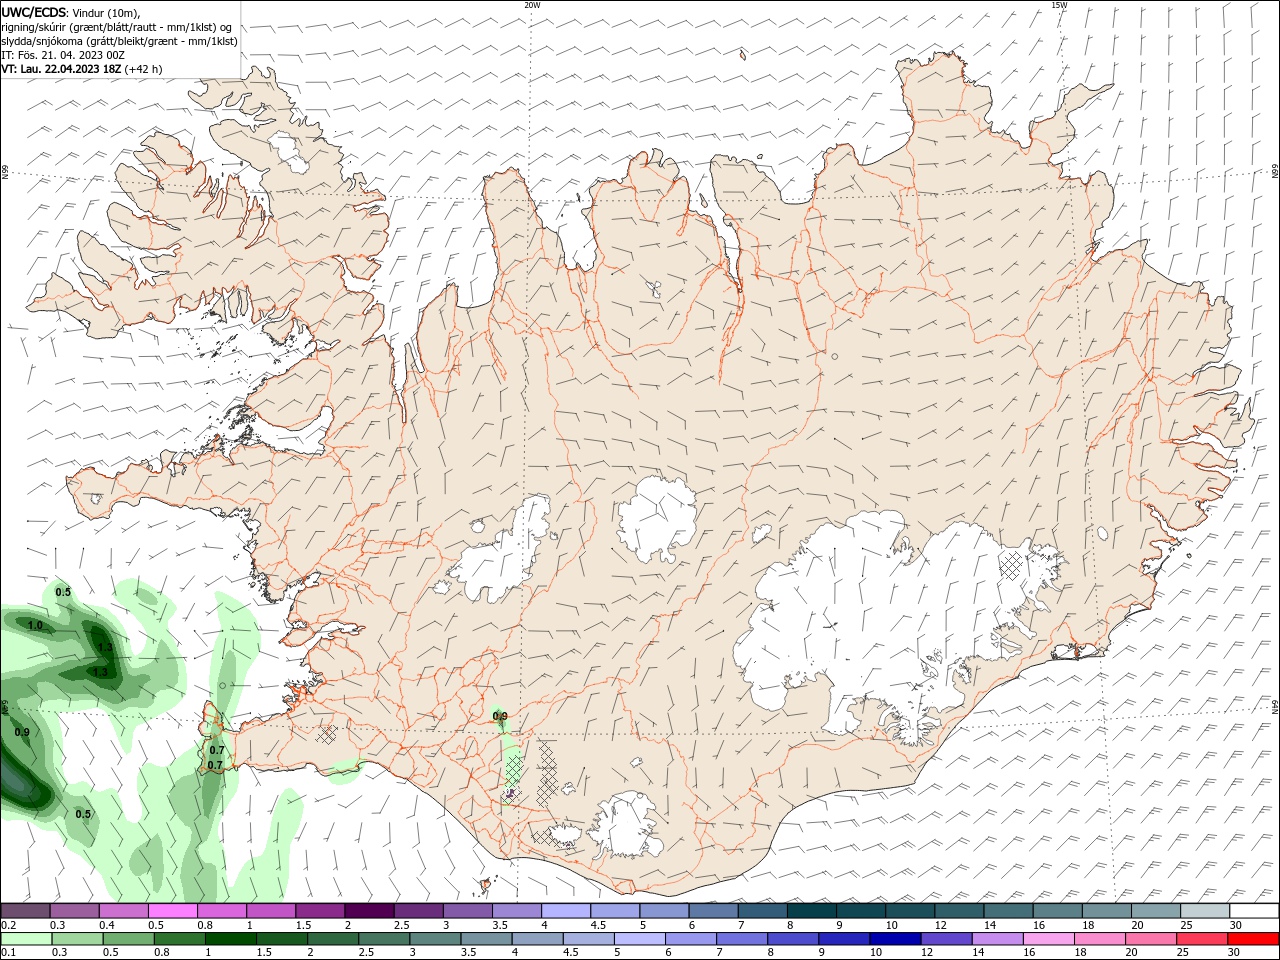Select the 'IT: Fös. 21. 04. 2023 00Z' line
The image size is (1280, 960).
tap(63, 55)
